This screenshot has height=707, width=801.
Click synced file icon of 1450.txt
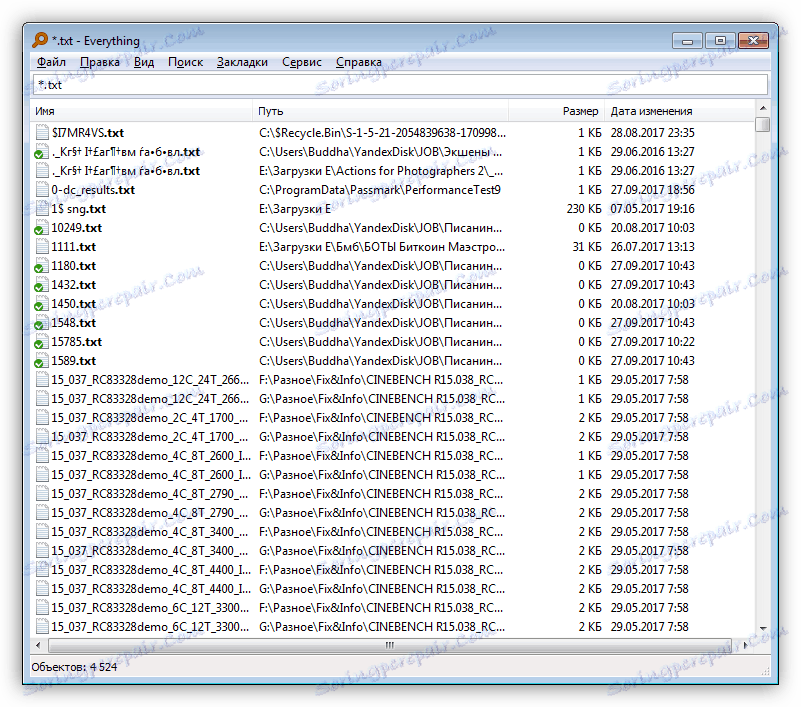point(40,304)
